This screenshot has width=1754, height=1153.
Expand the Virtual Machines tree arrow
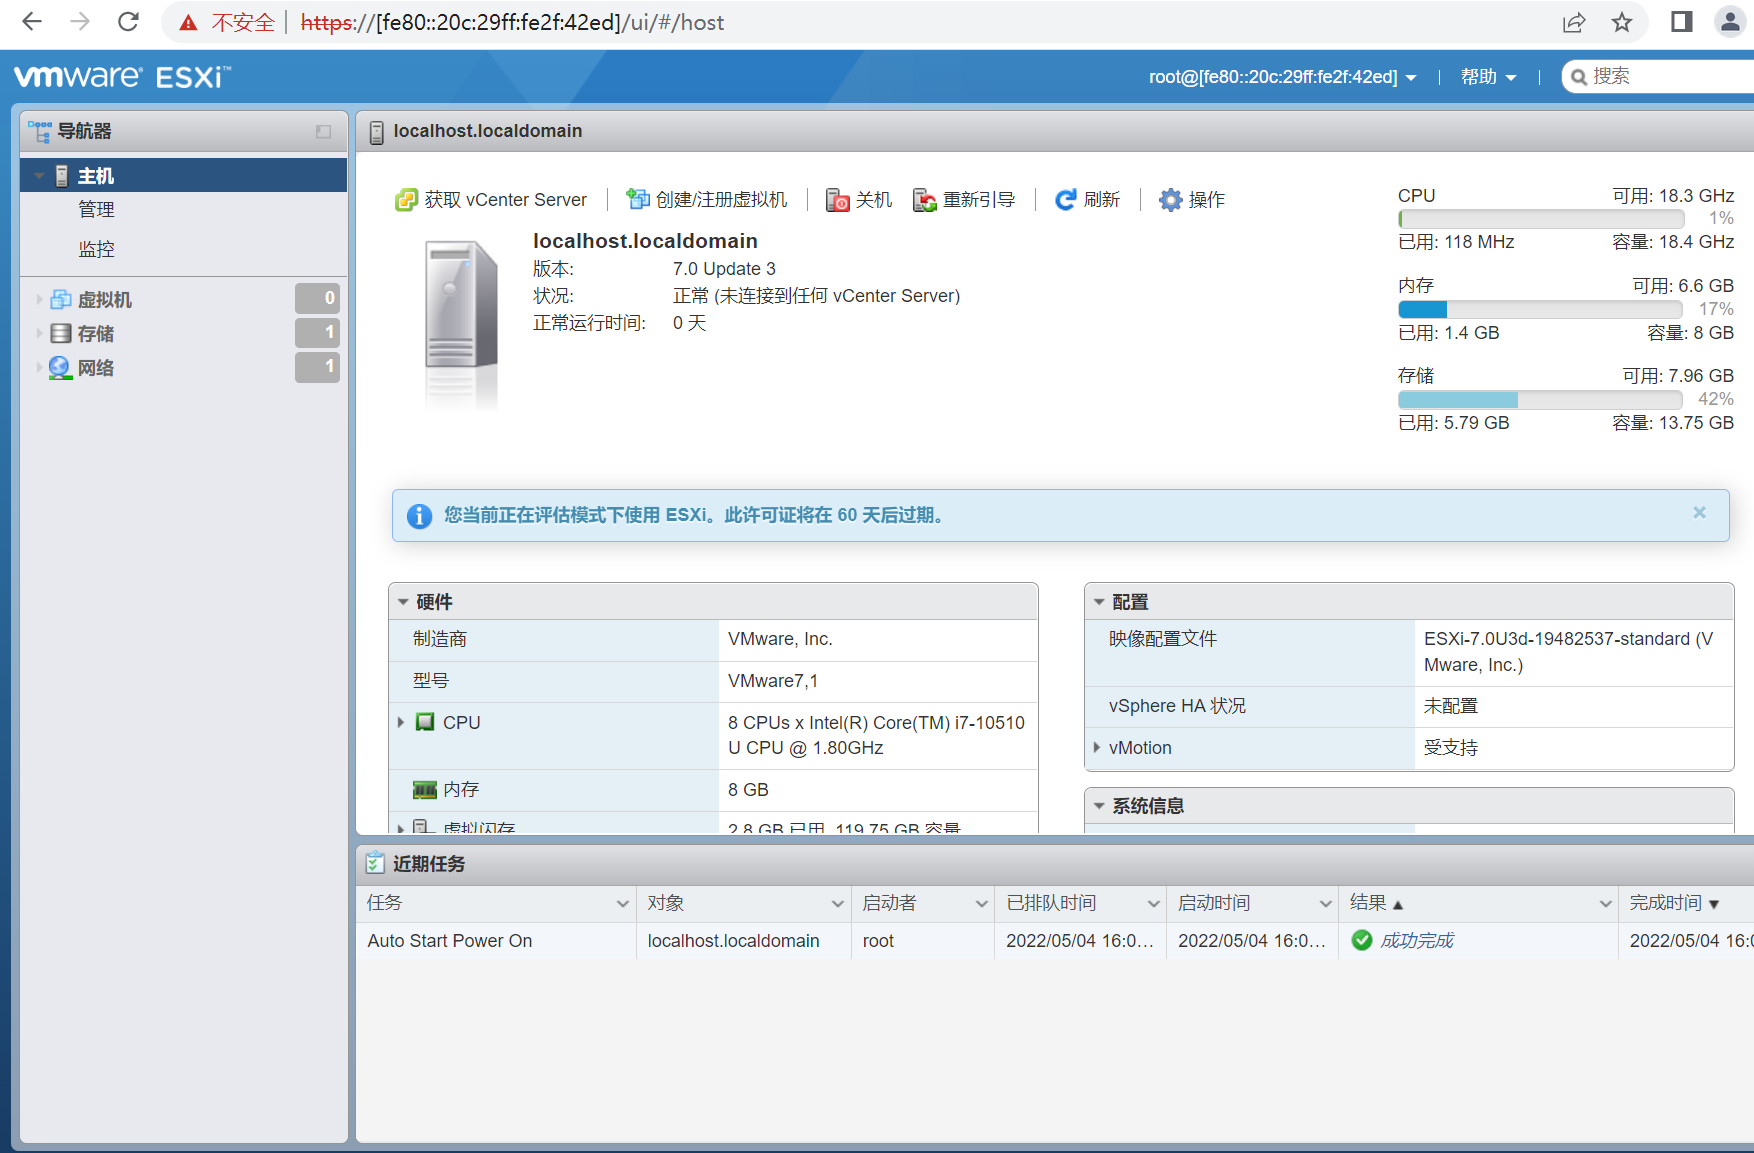click(39, 299)
